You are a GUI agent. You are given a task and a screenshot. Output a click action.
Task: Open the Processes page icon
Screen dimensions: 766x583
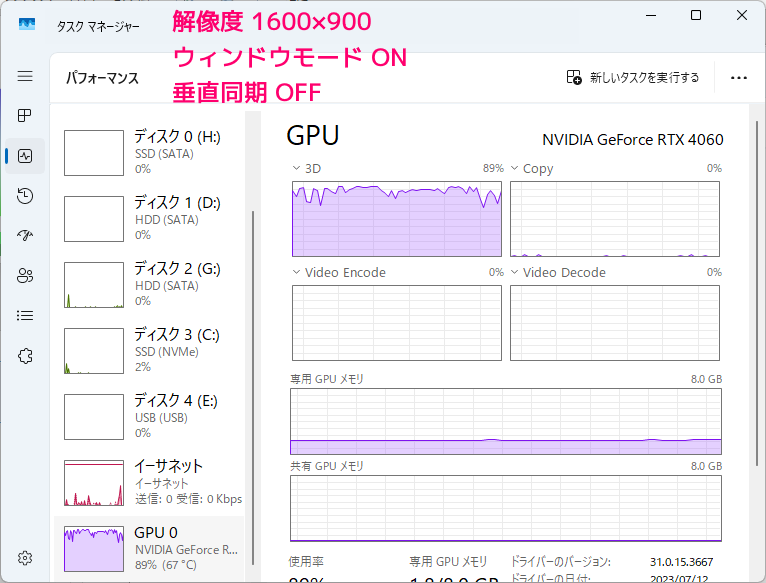click(24, 115)
